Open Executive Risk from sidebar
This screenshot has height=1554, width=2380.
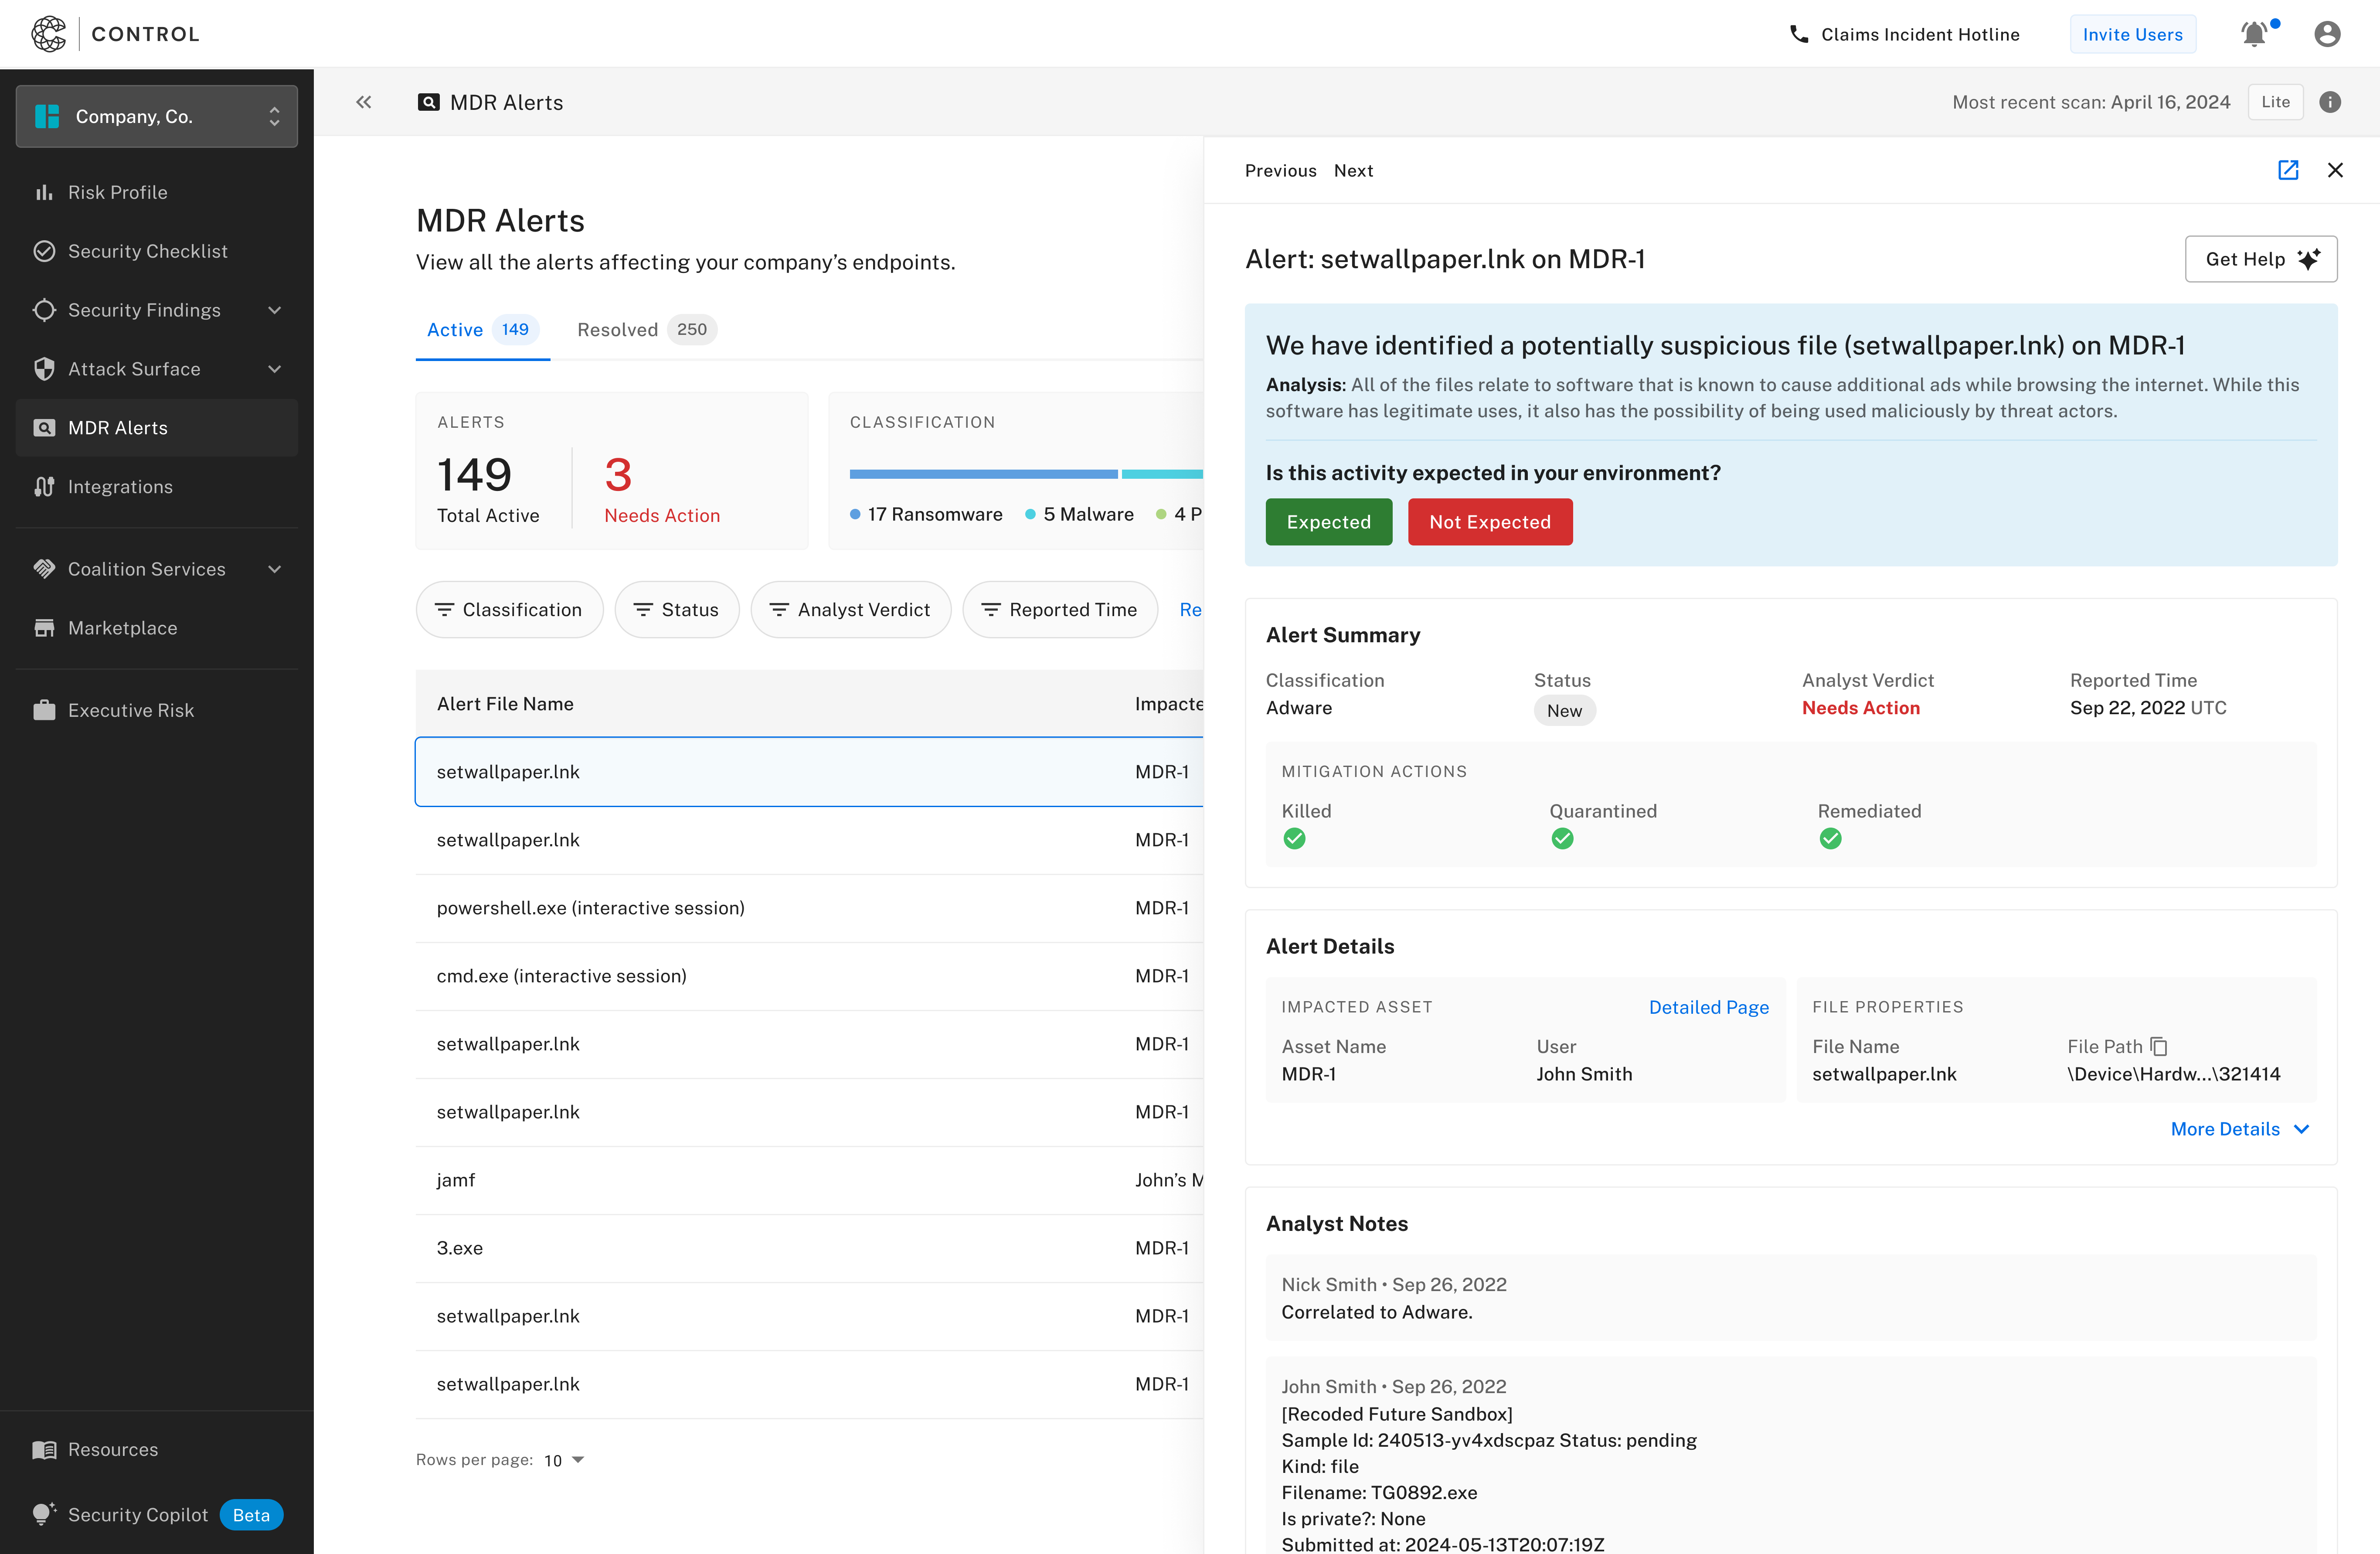(x=157, y=710)
